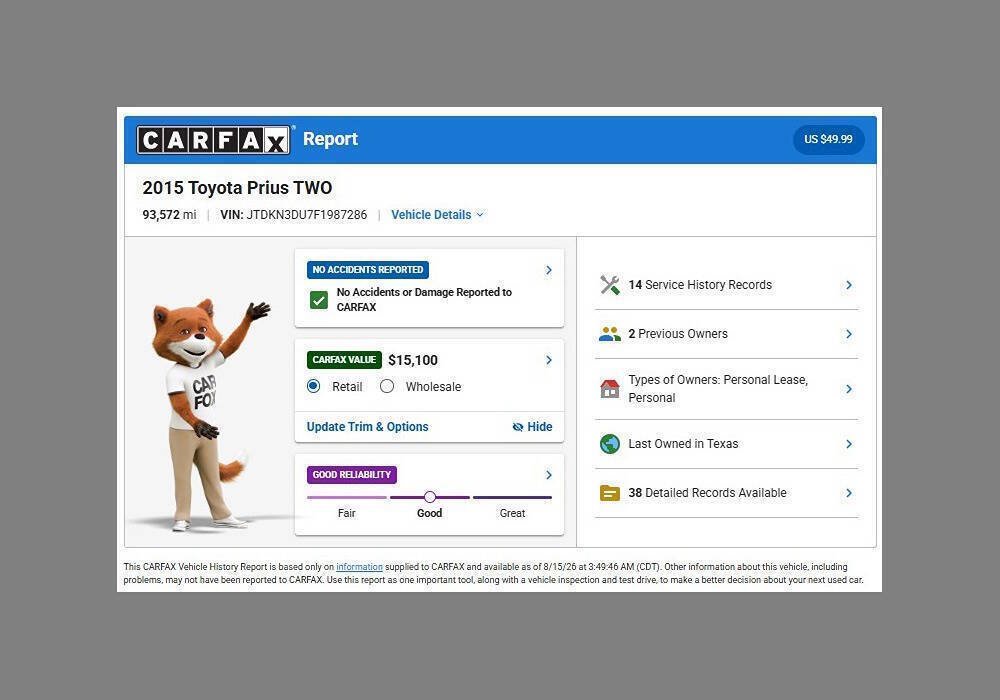Click the reliability slider handle
The width and height of the screenshot is (1000, 700).
(x=430, y=497)
